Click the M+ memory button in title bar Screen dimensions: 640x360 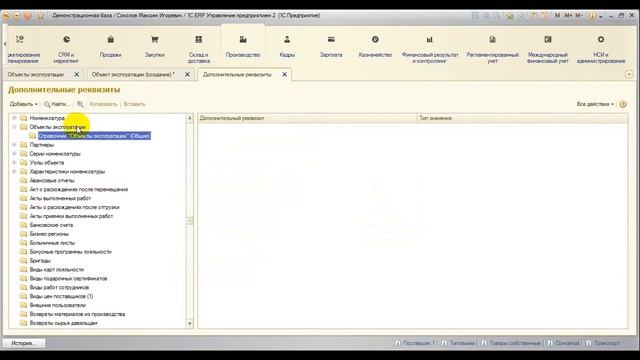pos(568,16)
